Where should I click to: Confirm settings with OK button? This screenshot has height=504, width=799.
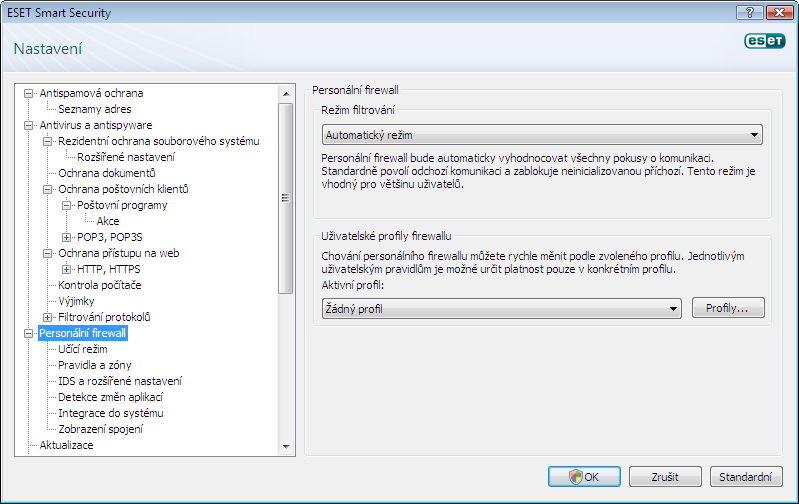[584, 477]
